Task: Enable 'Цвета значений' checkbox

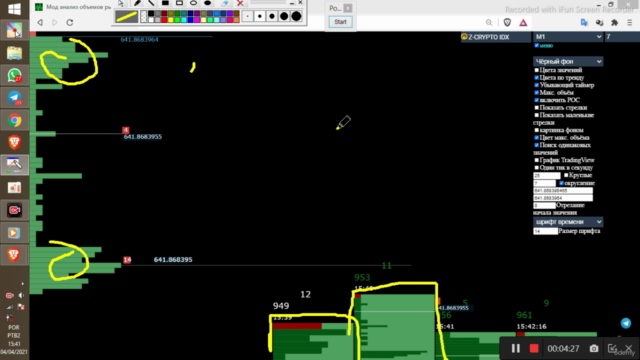Action: [537, 70]
